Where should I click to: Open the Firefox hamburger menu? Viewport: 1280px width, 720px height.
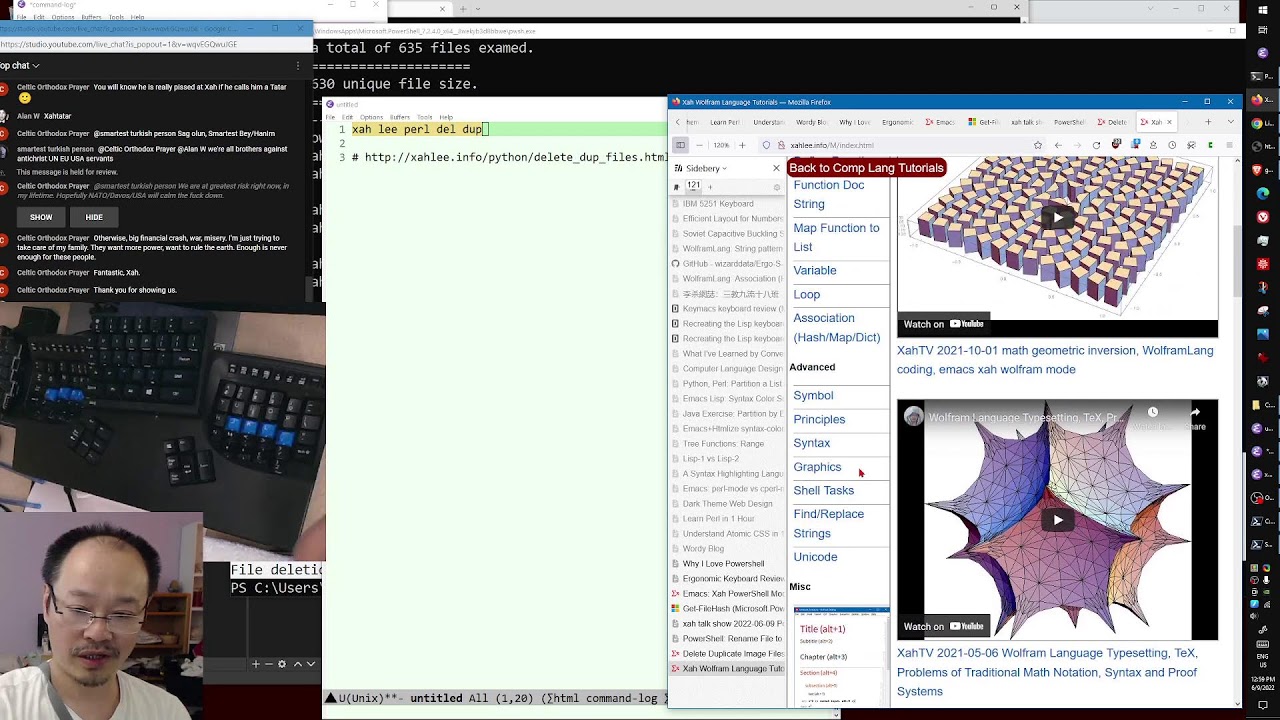coord(1229,145)
